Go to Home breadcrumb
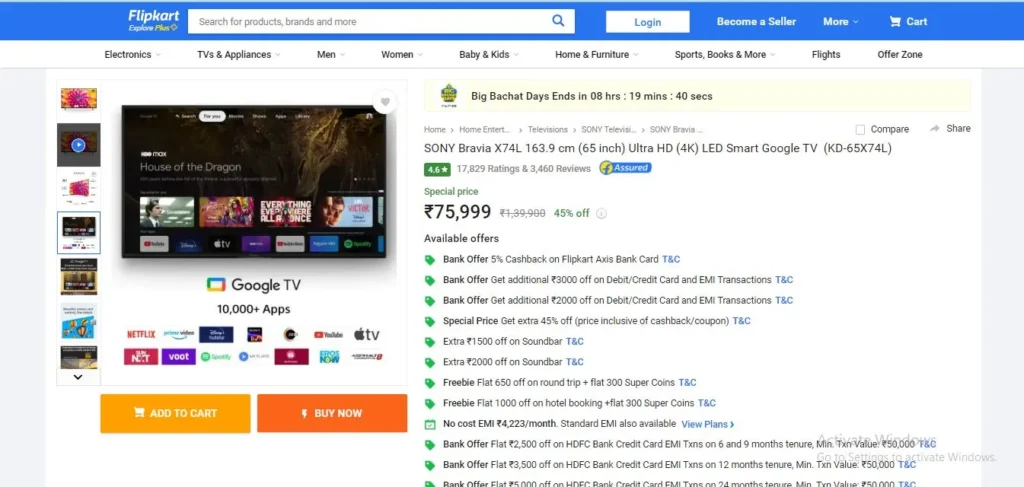1024x487 pixels. click(x=434, y=129)
